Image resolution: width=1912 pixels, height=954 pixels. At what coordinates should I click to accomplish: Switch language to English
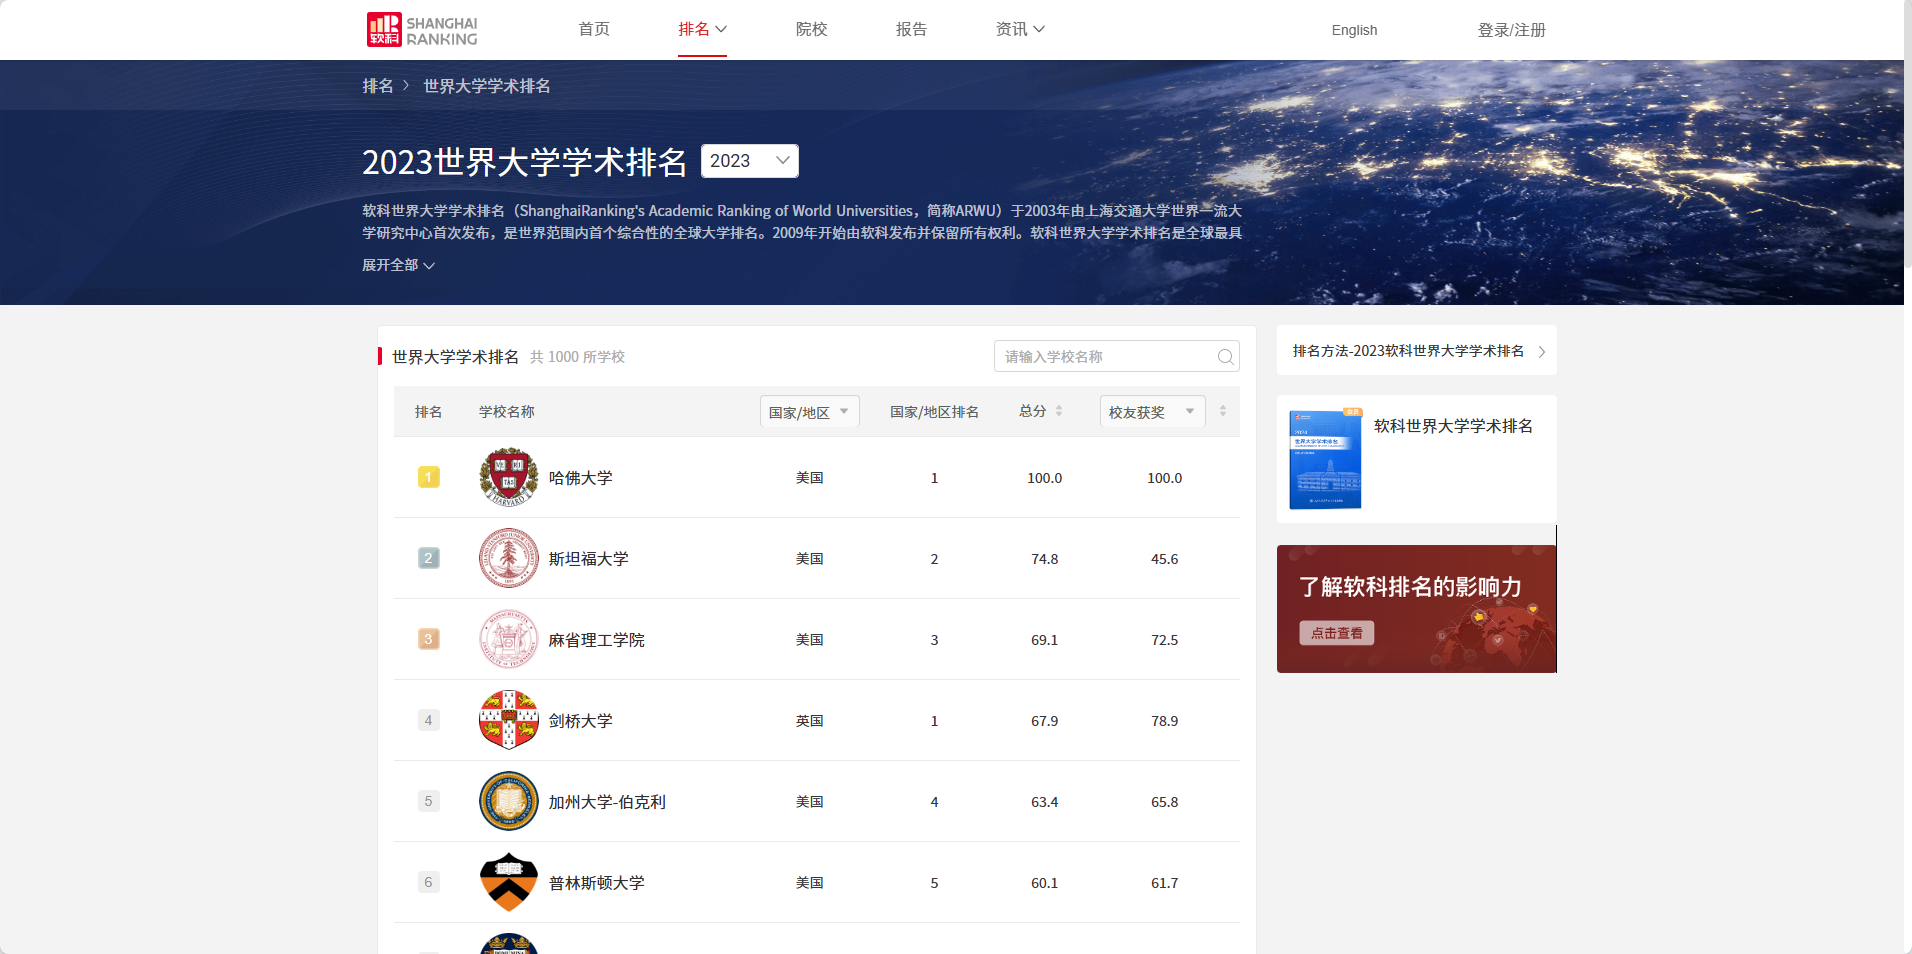point(1354,30)
